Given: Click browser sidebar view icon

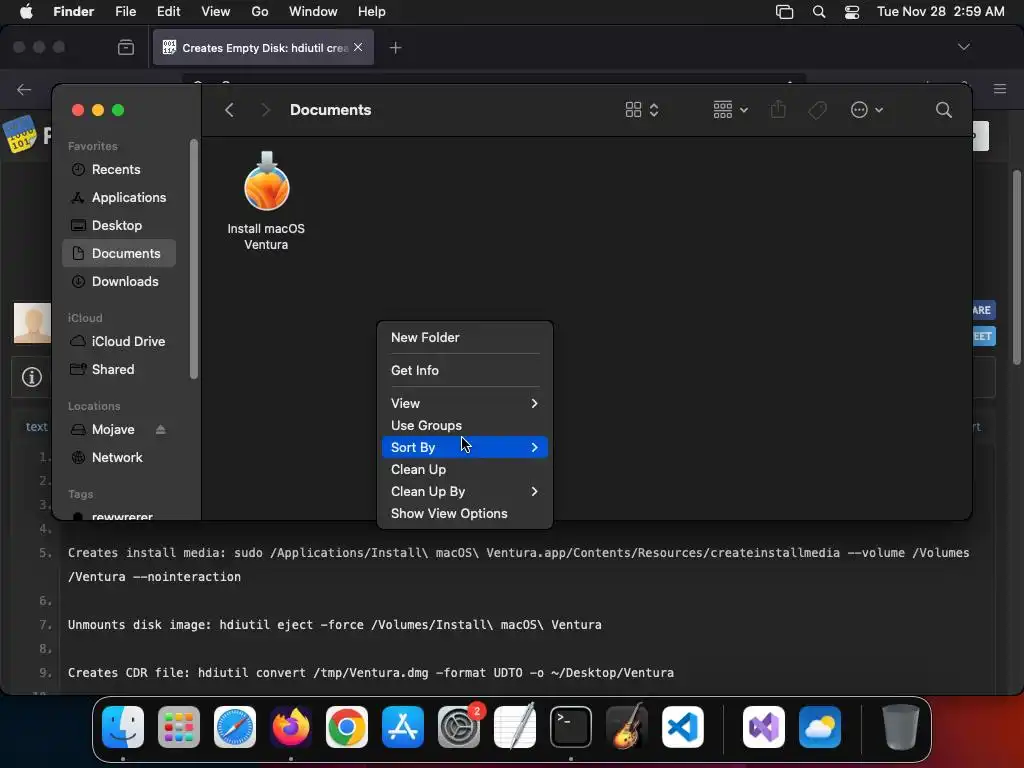Looking at the screenshot, I should (126, 48).
